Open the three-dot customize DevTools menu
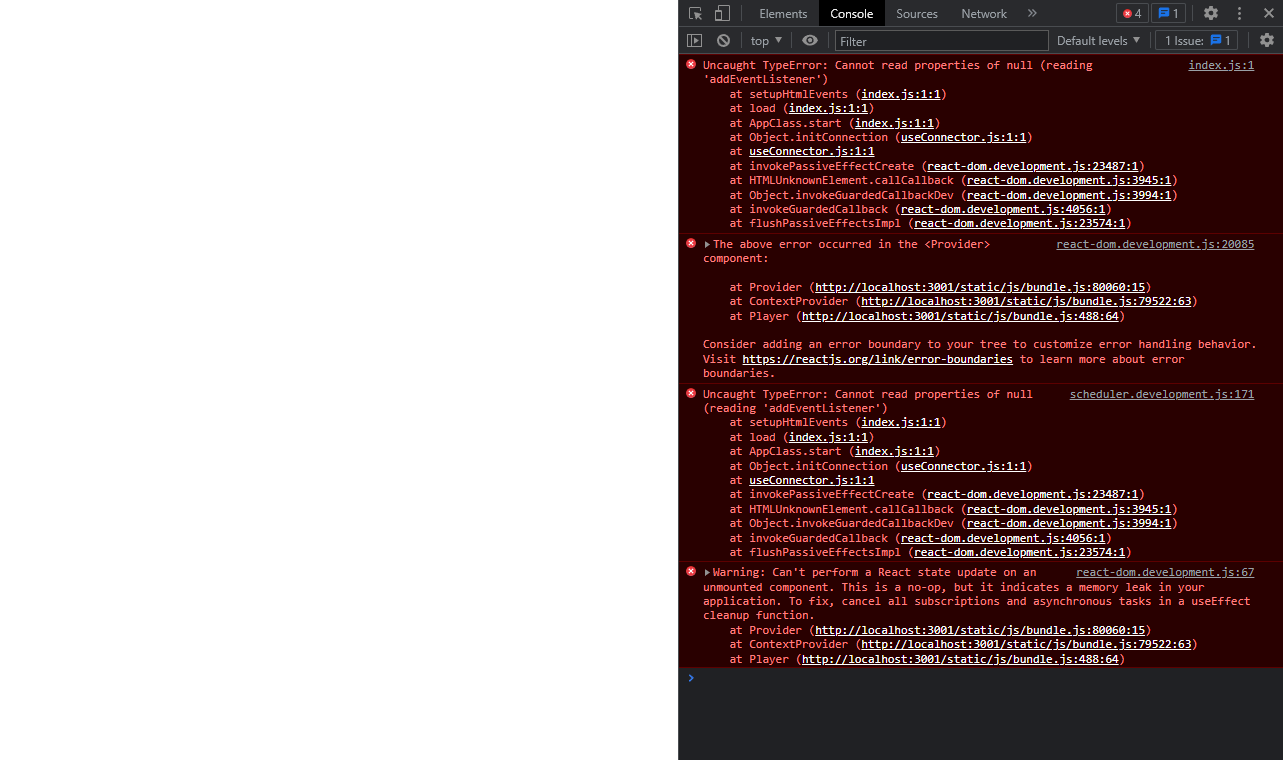1283x760 pixels. click(1239, 13)
